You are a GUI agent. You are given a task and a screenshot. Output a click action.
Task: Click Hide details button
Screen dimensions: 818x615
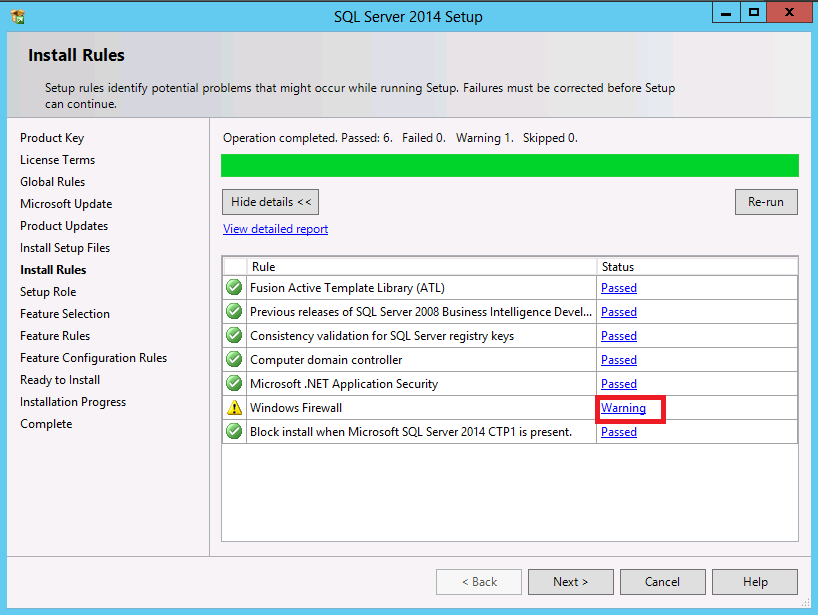tap(270, 202)
